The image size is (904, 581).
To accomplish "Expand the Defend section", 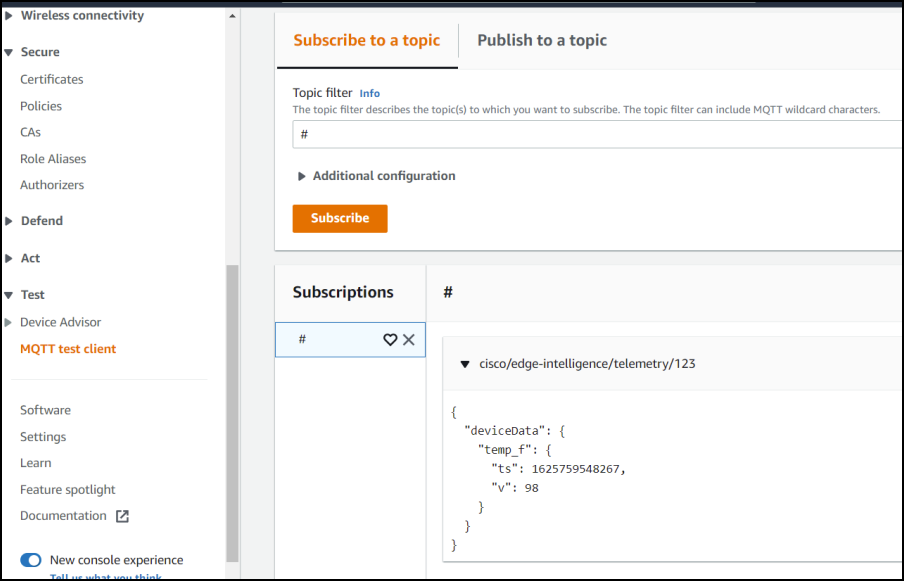I will [9, 221].
